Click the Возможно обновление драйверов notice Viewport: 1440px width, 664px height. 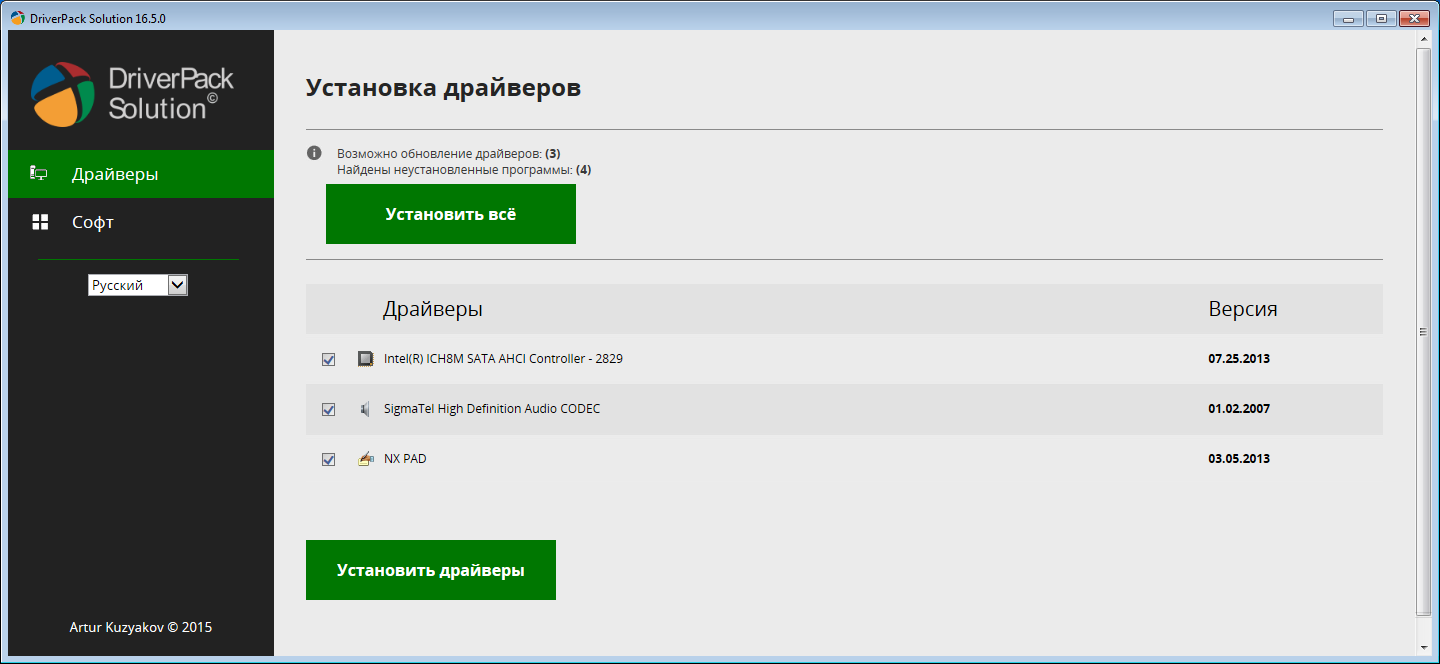[449, 154]
